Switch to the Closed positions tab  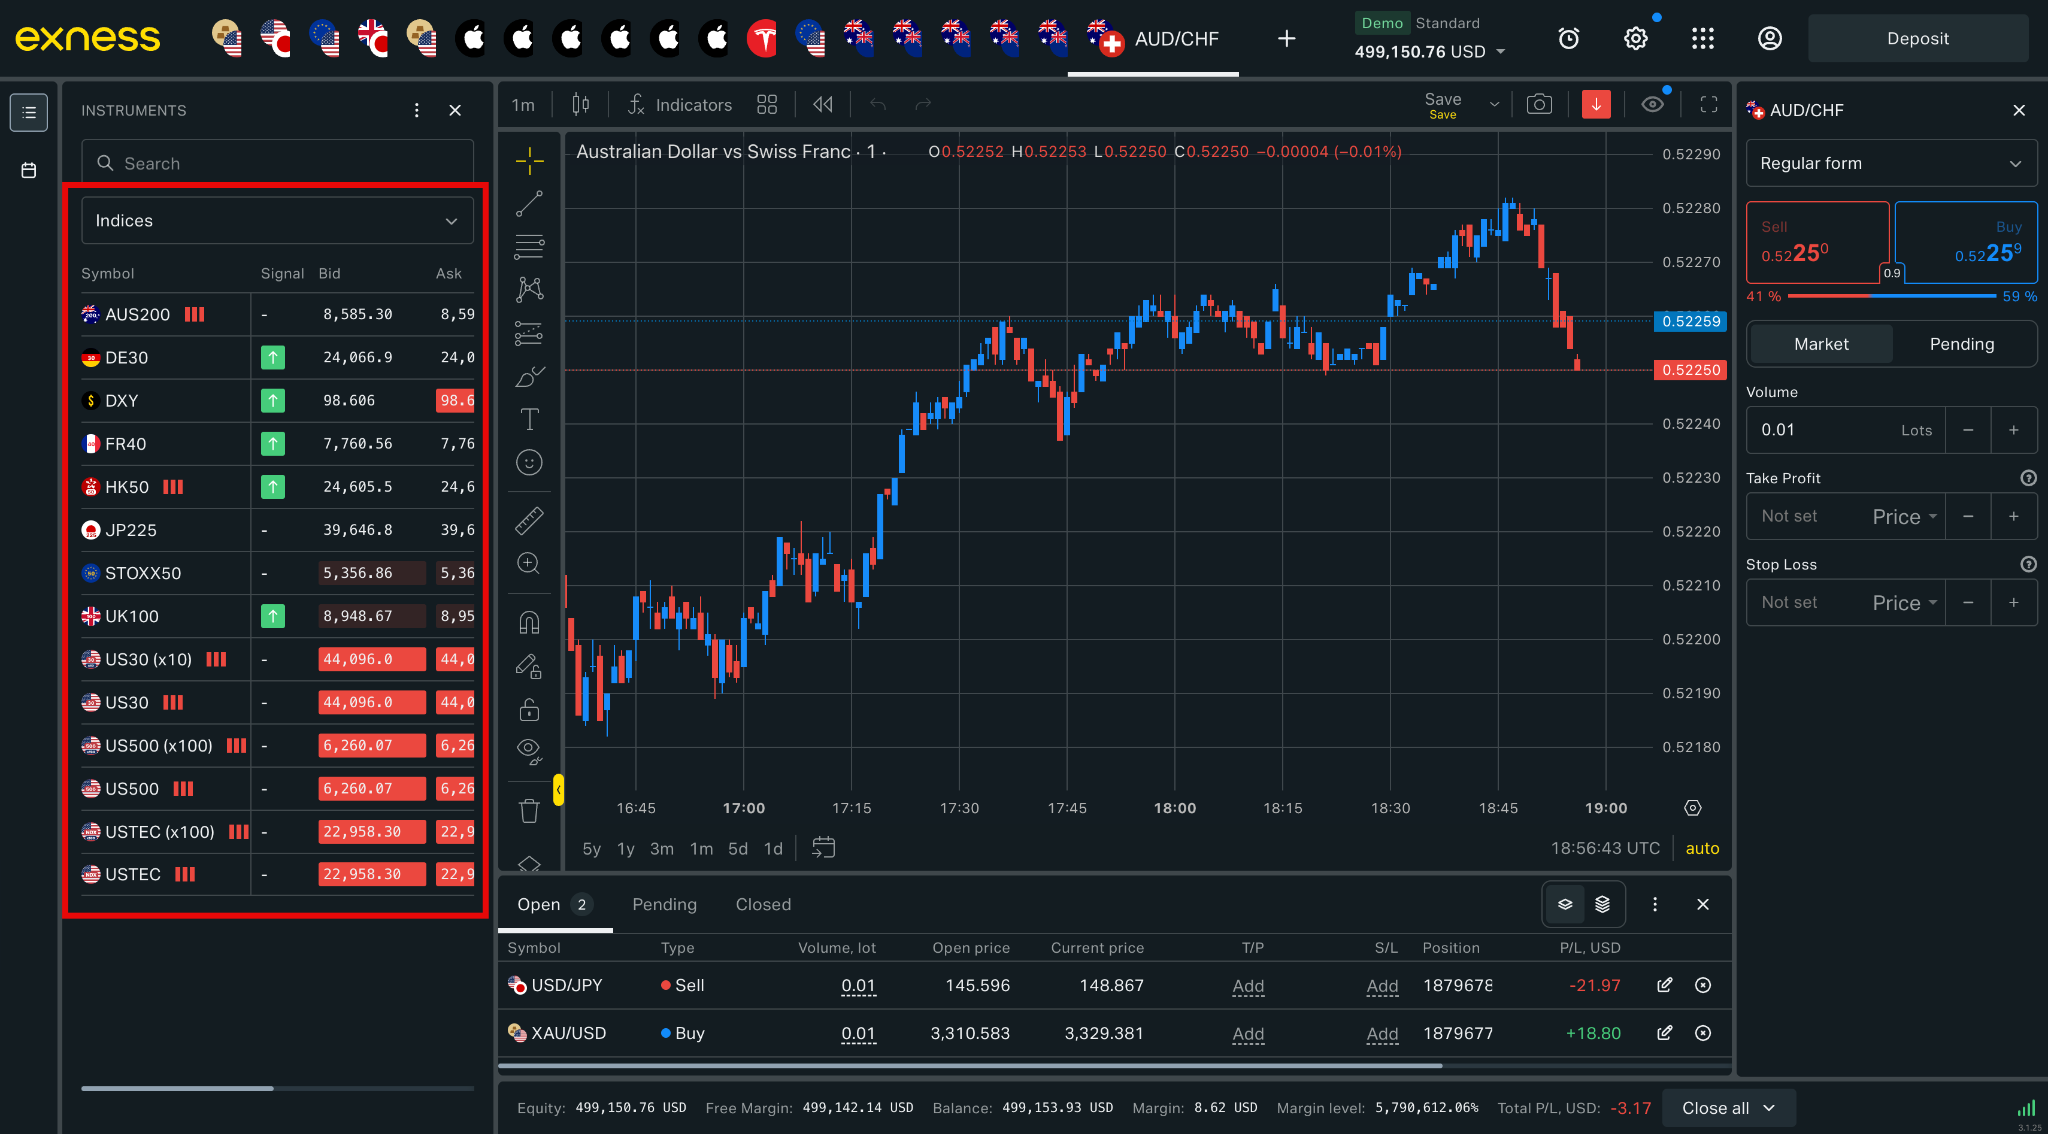click(x=763, y=904)
